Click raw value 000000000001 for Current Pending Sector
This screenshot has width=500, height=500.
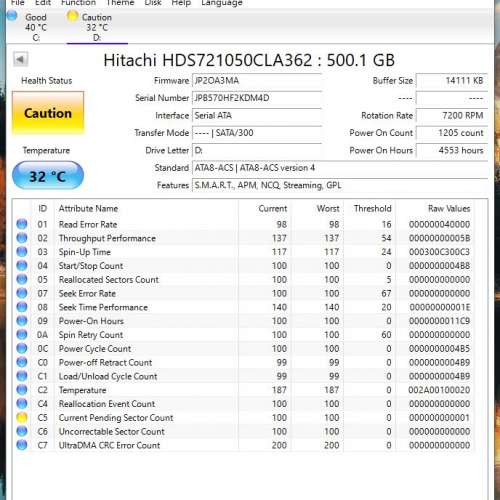439,418
